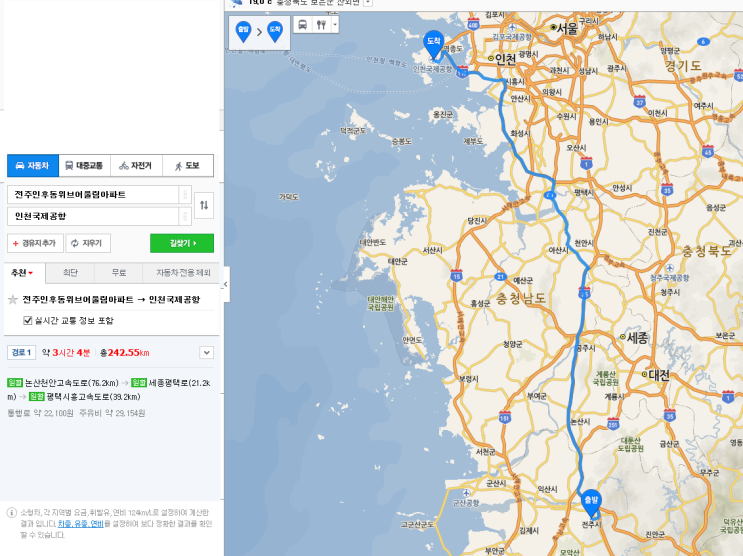743x556 pixels.
Task: Click the highway 400 shield on the map
Action: [473, 24]
